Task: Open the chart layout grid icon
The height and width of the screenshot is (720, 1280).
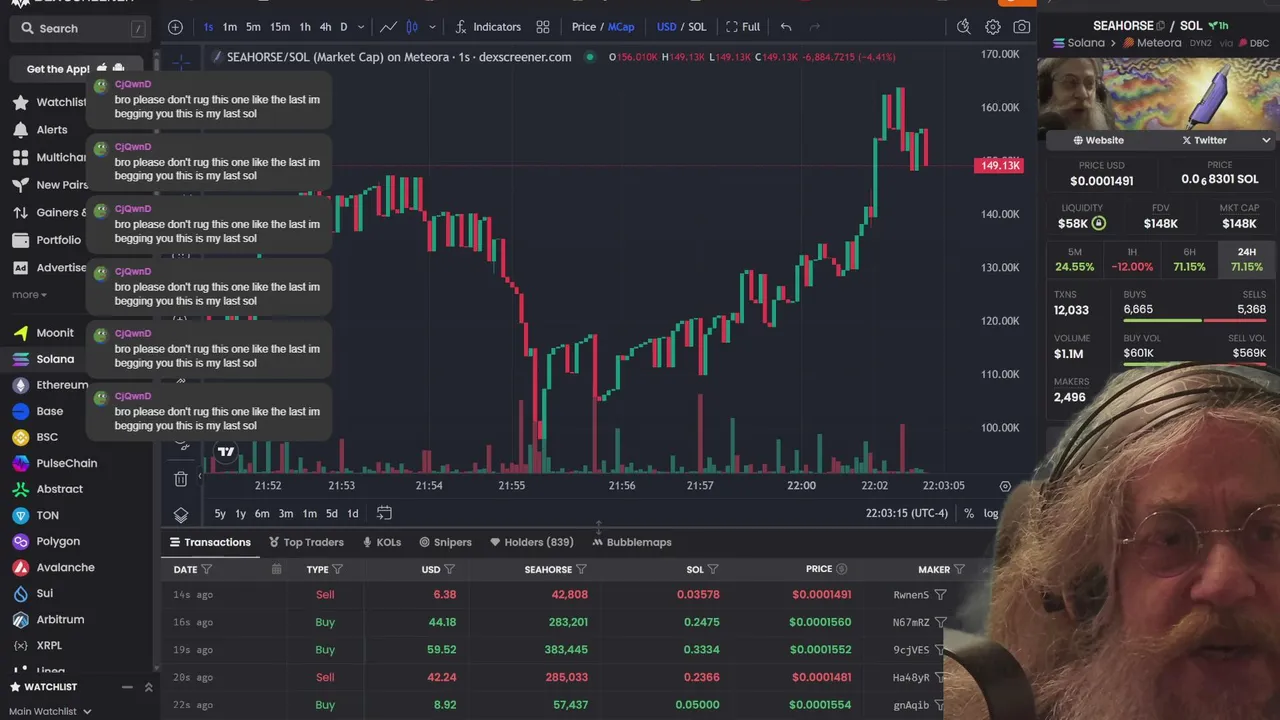Action: tap(543, 27)
